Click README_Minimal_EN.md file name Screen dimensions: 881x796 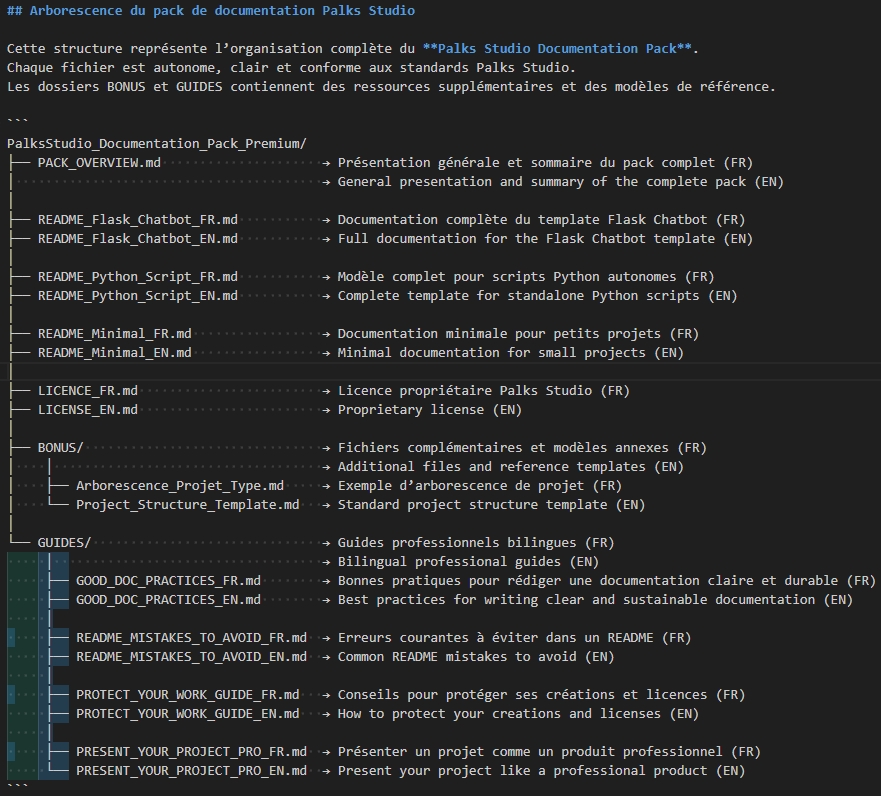[114, 352]
